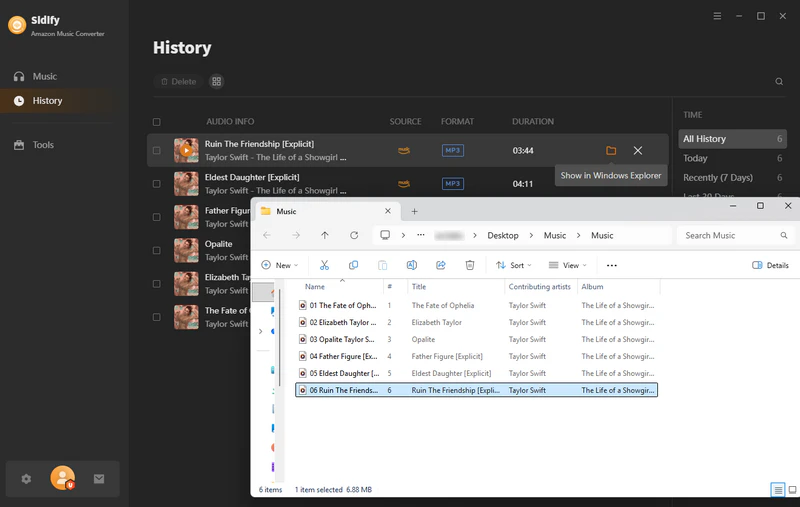
Task: Open the New dropdown in Explorer
Action: (x=280, y=265)
